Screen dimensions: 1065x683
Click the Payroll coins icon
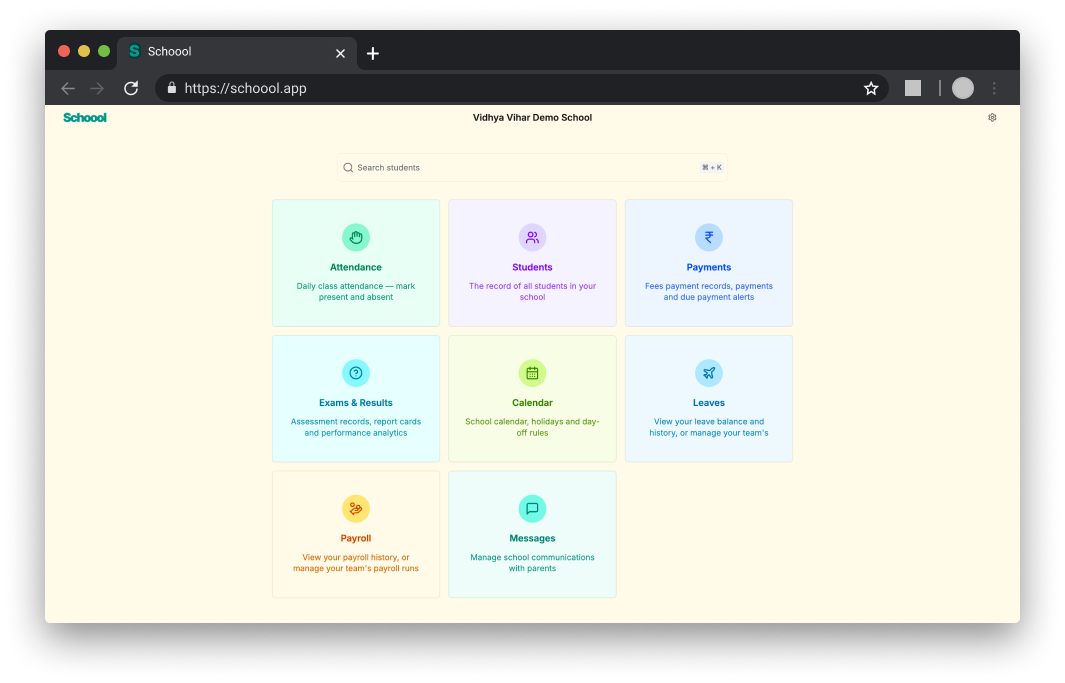355,509
